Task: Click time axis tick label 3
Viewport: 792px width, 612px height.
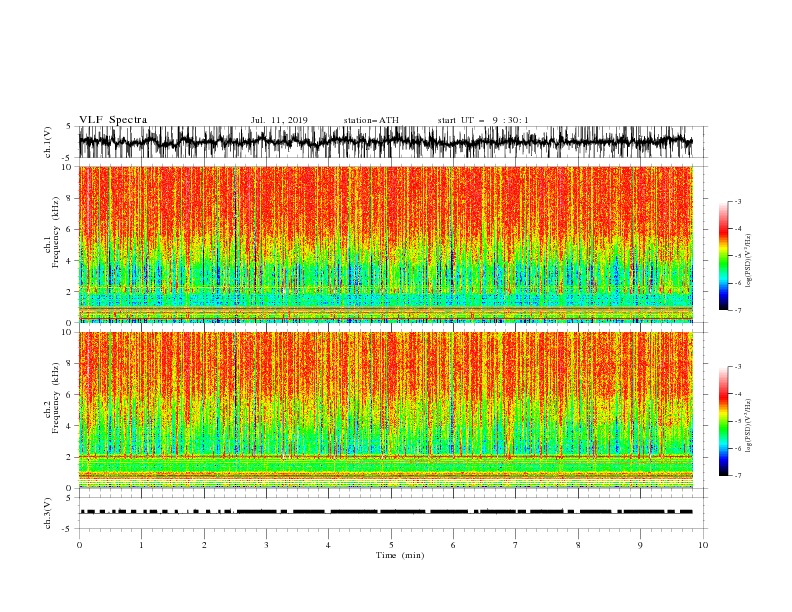Action: [266, 545]
